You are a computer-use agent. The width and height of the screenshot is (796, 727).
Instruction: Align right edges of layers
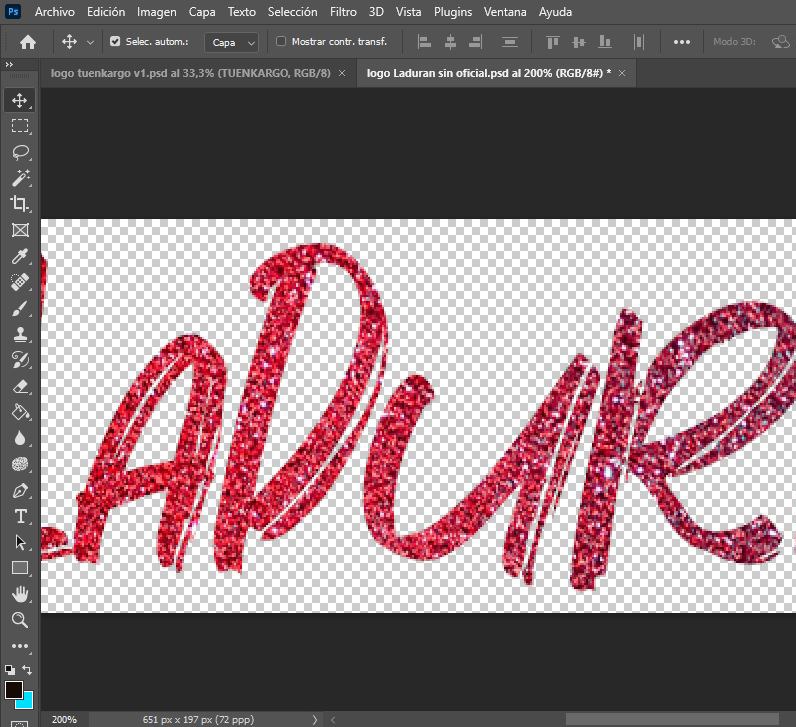coord(476,42)
